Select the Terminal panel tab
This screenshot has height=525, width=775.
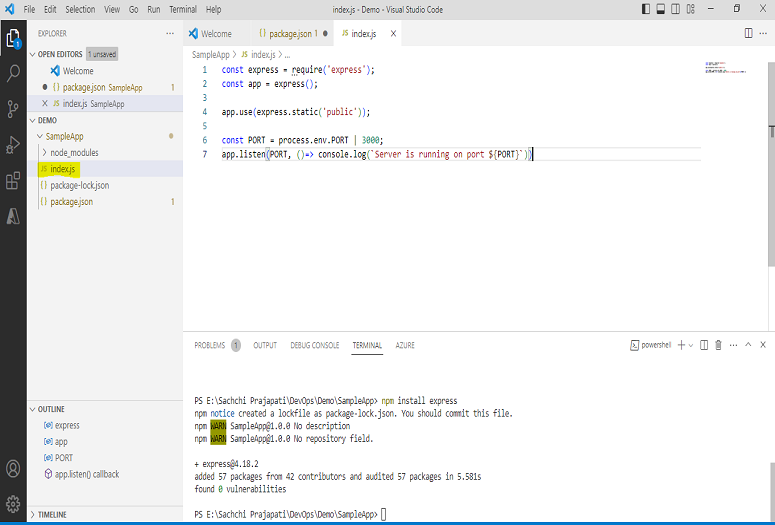pyautogui.click(x=367, y=345)
